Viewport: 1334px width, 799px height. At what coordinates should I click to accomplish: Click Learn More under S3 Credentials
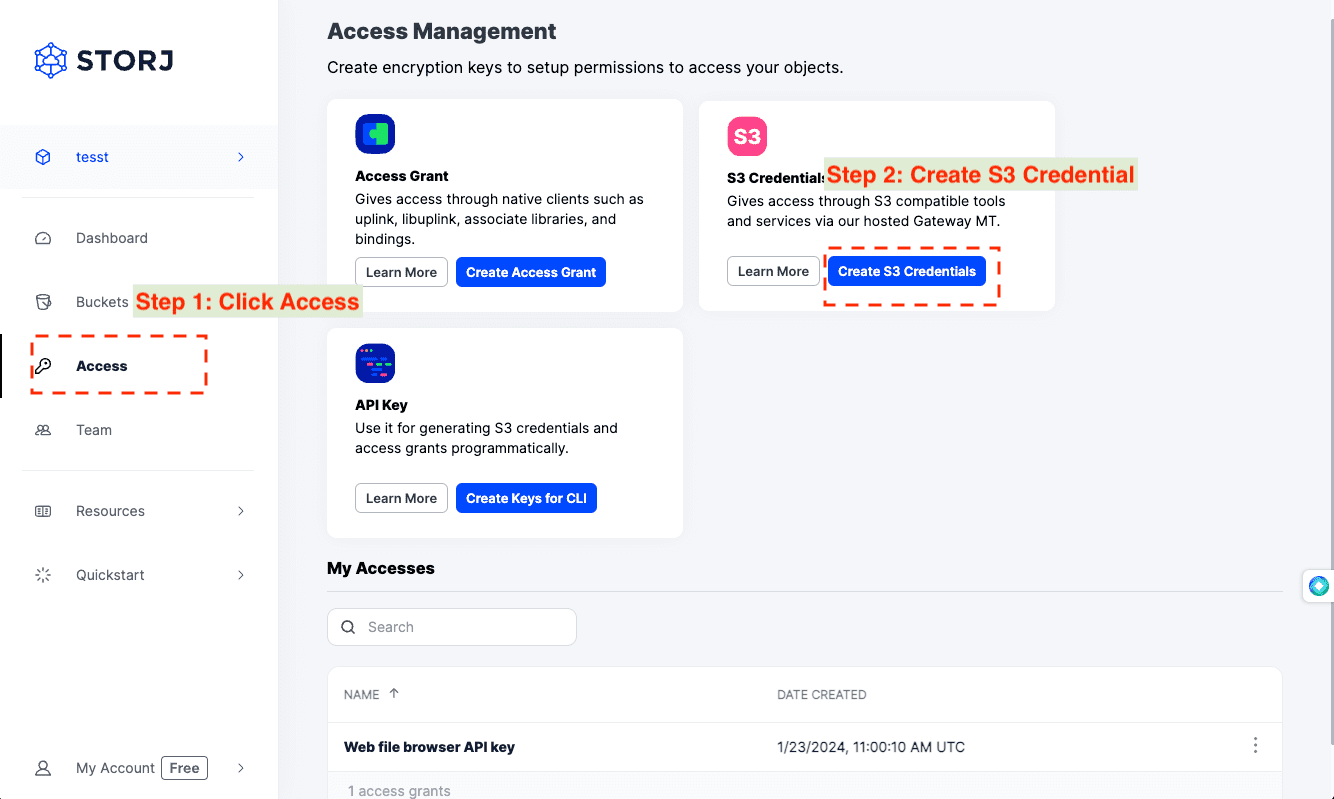coord(773,271)
